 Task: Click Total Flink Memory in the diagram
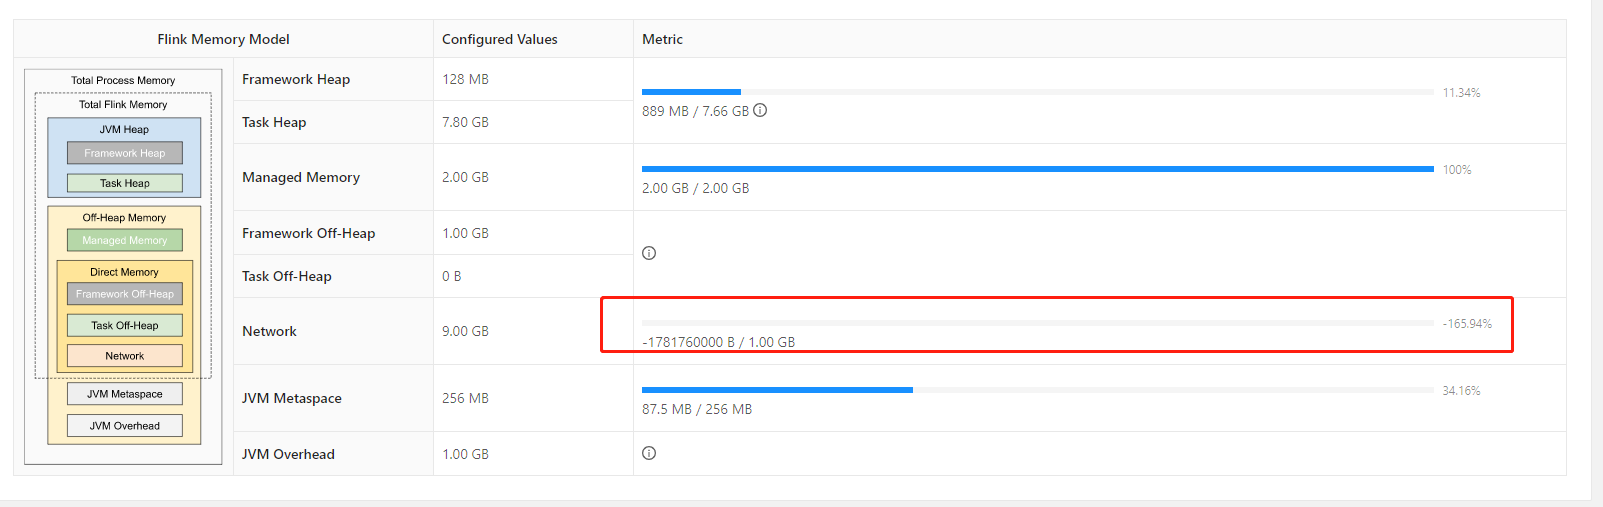point(123,104)
